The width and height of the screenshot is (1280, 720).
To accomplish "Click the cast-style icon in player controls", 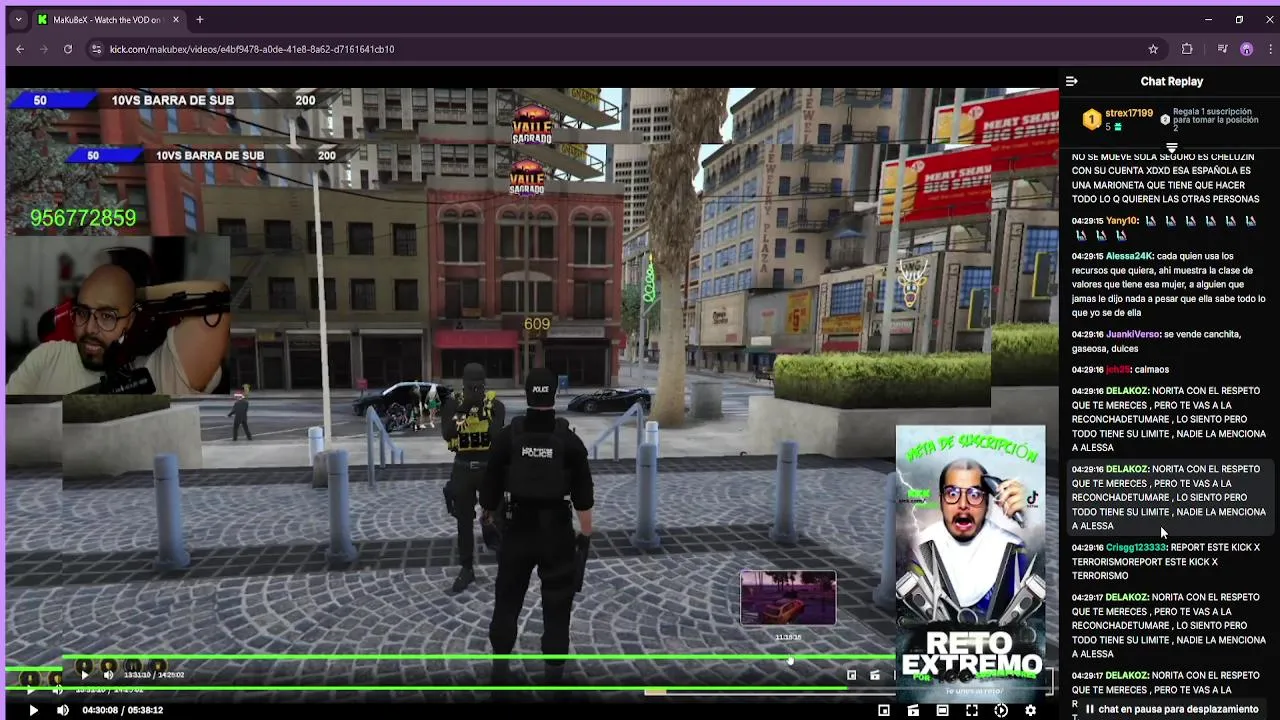I will pos(913,710).
